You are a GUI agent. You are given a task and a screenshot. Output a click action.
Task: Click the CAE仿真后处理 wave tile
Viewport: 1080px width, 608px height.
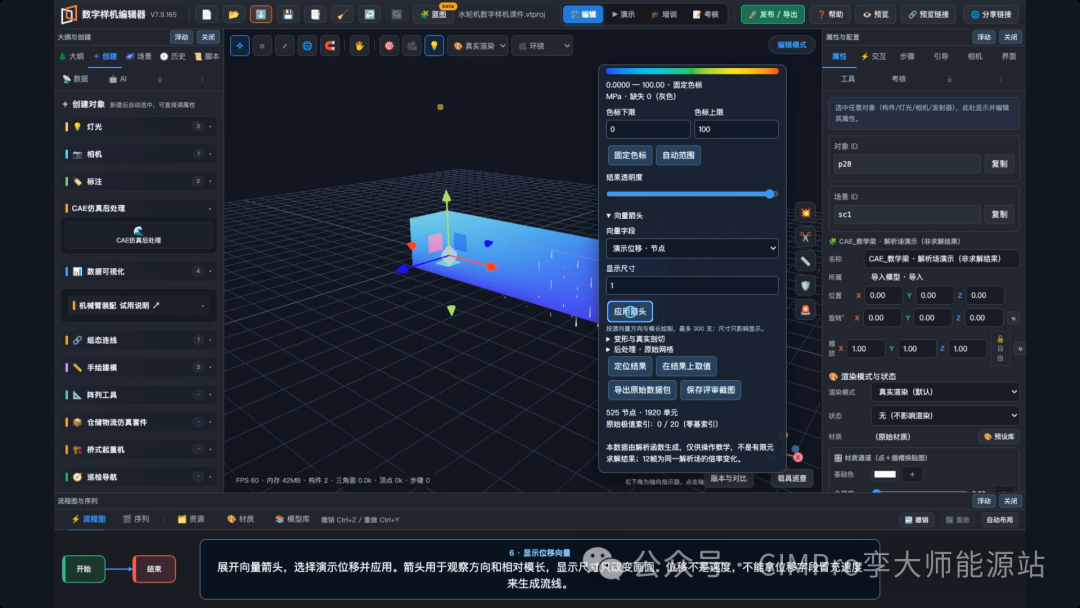click(x=138, y=235)
